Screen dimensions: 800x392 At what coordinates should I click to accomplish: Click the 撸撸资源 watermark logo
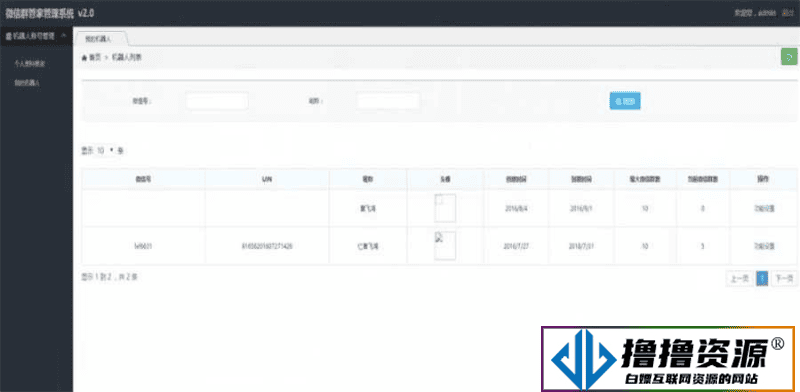point(668,359)
